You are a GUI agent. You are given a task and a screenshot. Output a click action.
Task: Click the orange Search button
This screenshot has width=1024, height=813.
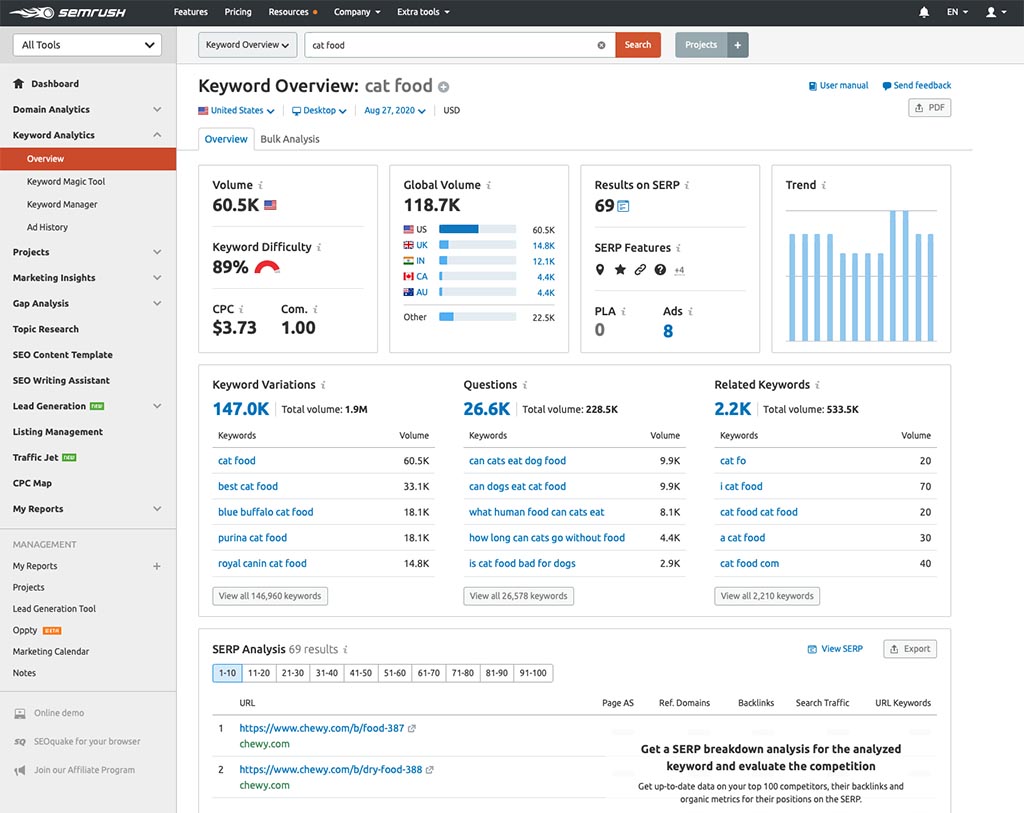pos(638,45)
